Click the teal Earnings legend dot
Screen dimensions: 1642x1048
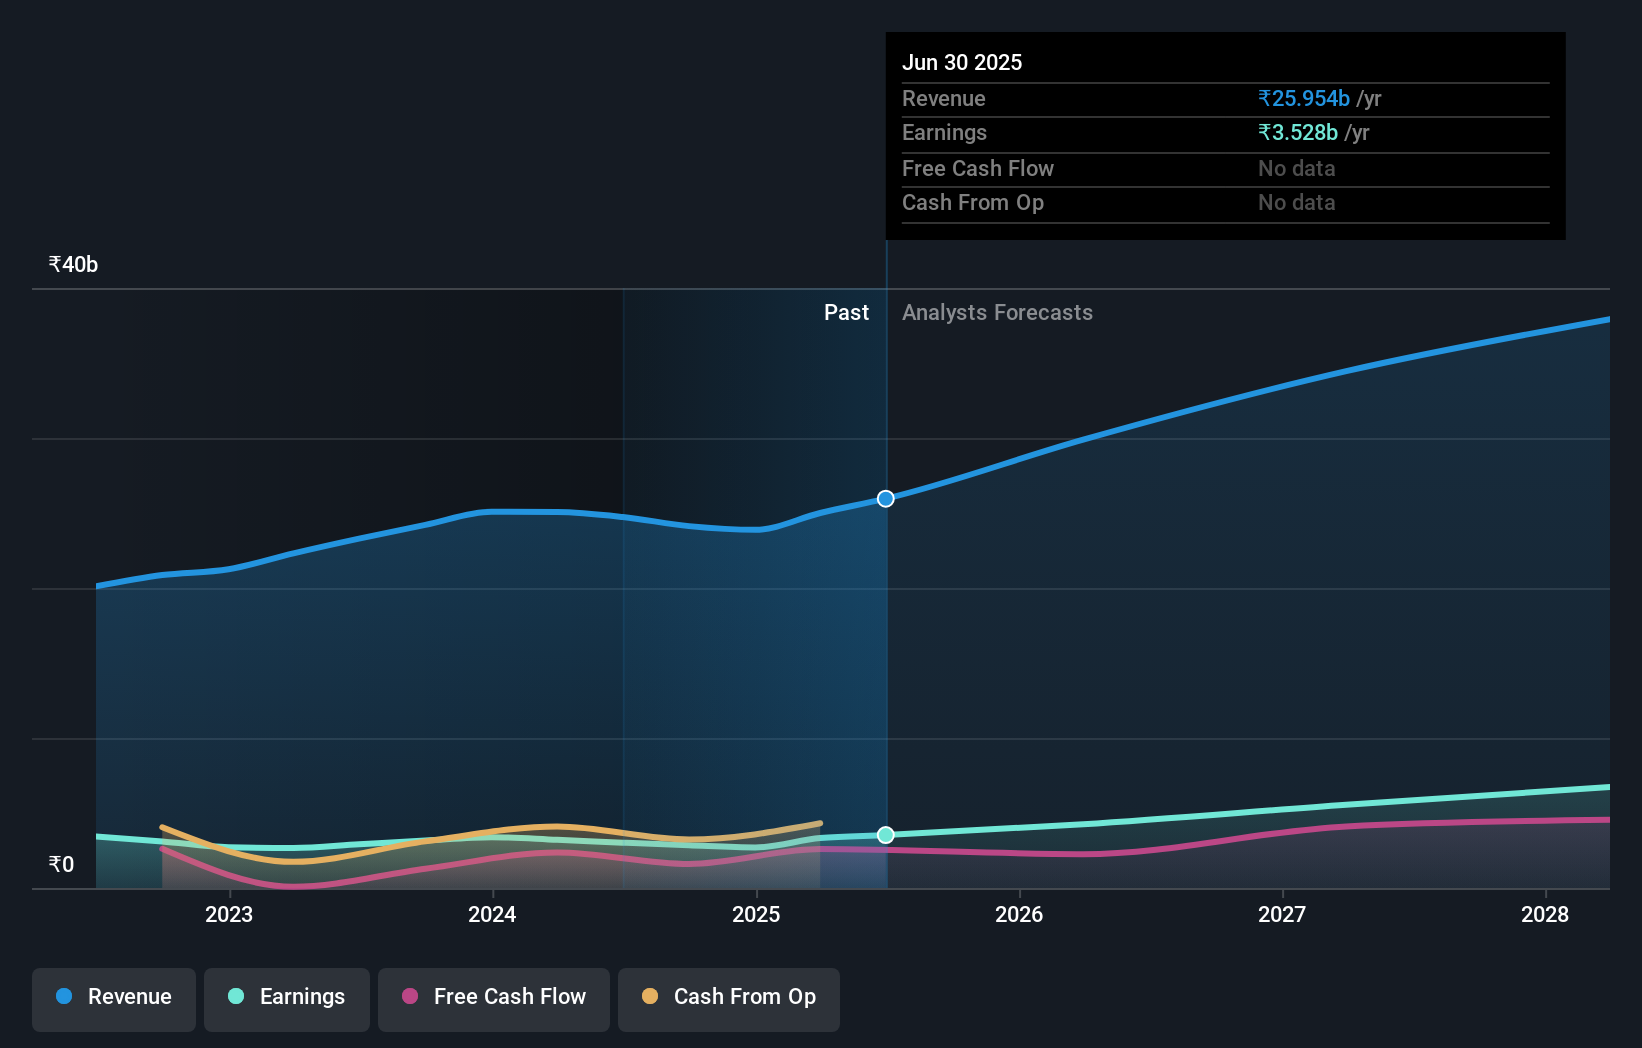click(234, 997)
